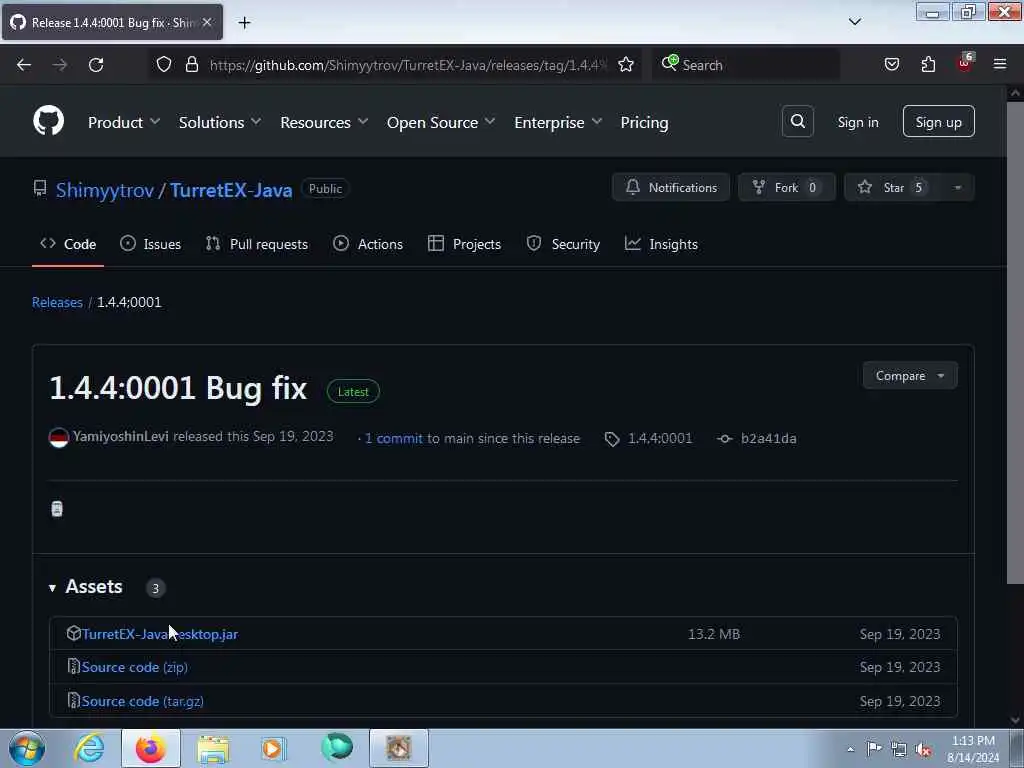Viewport: 1024px width, 768px height.
Task: Open Firefox hamburger application menu
Action: 999,64
